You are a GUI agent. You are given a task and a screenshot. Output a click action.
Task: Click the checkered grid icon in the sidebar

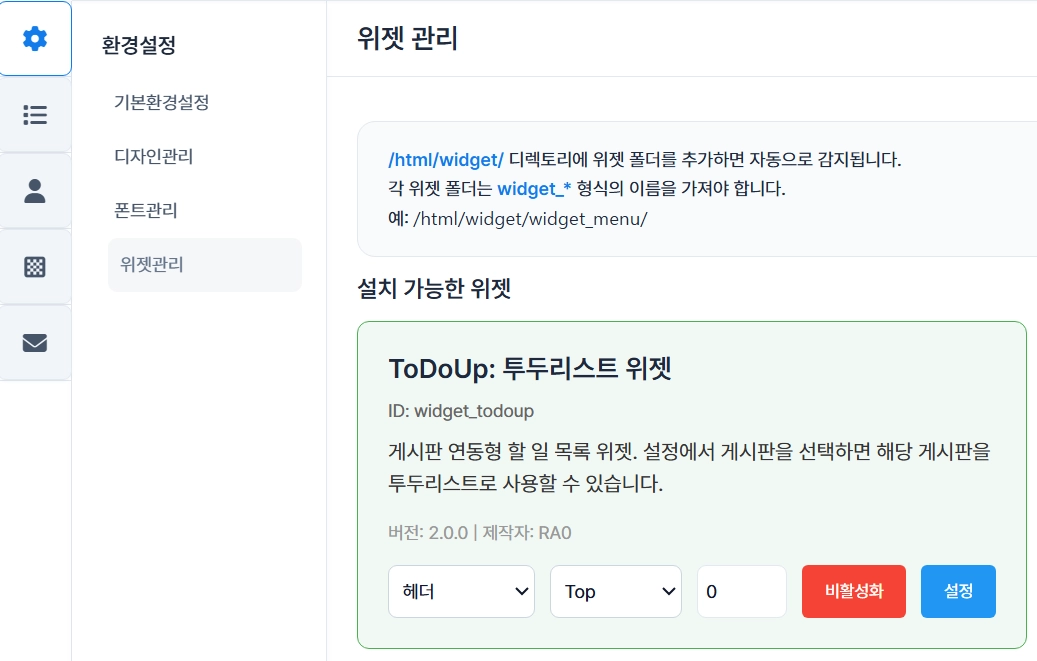pyautogui.click(x=35, y=267)
